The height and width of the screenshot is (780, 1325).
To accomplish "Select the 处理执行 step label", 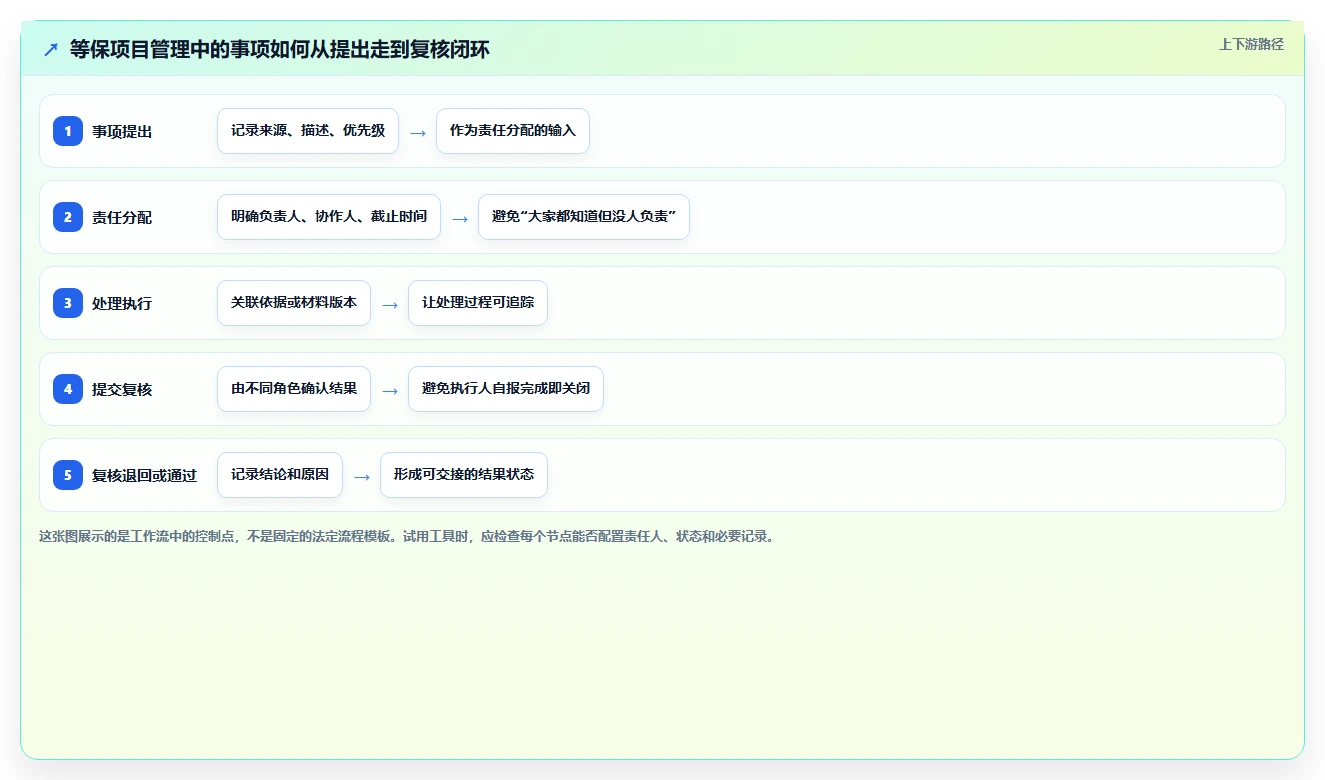I will [122, 303].
